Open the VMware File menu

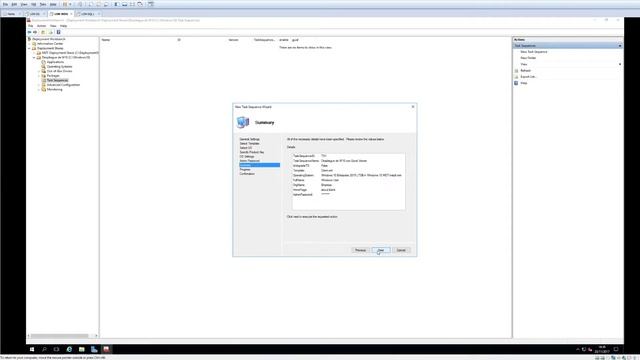5,4
